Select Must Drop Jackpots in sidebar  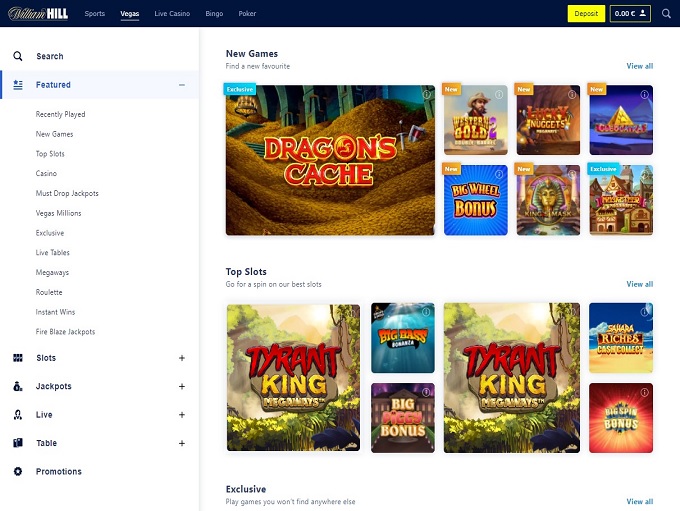pyautogui.click(x=67, y=193)
